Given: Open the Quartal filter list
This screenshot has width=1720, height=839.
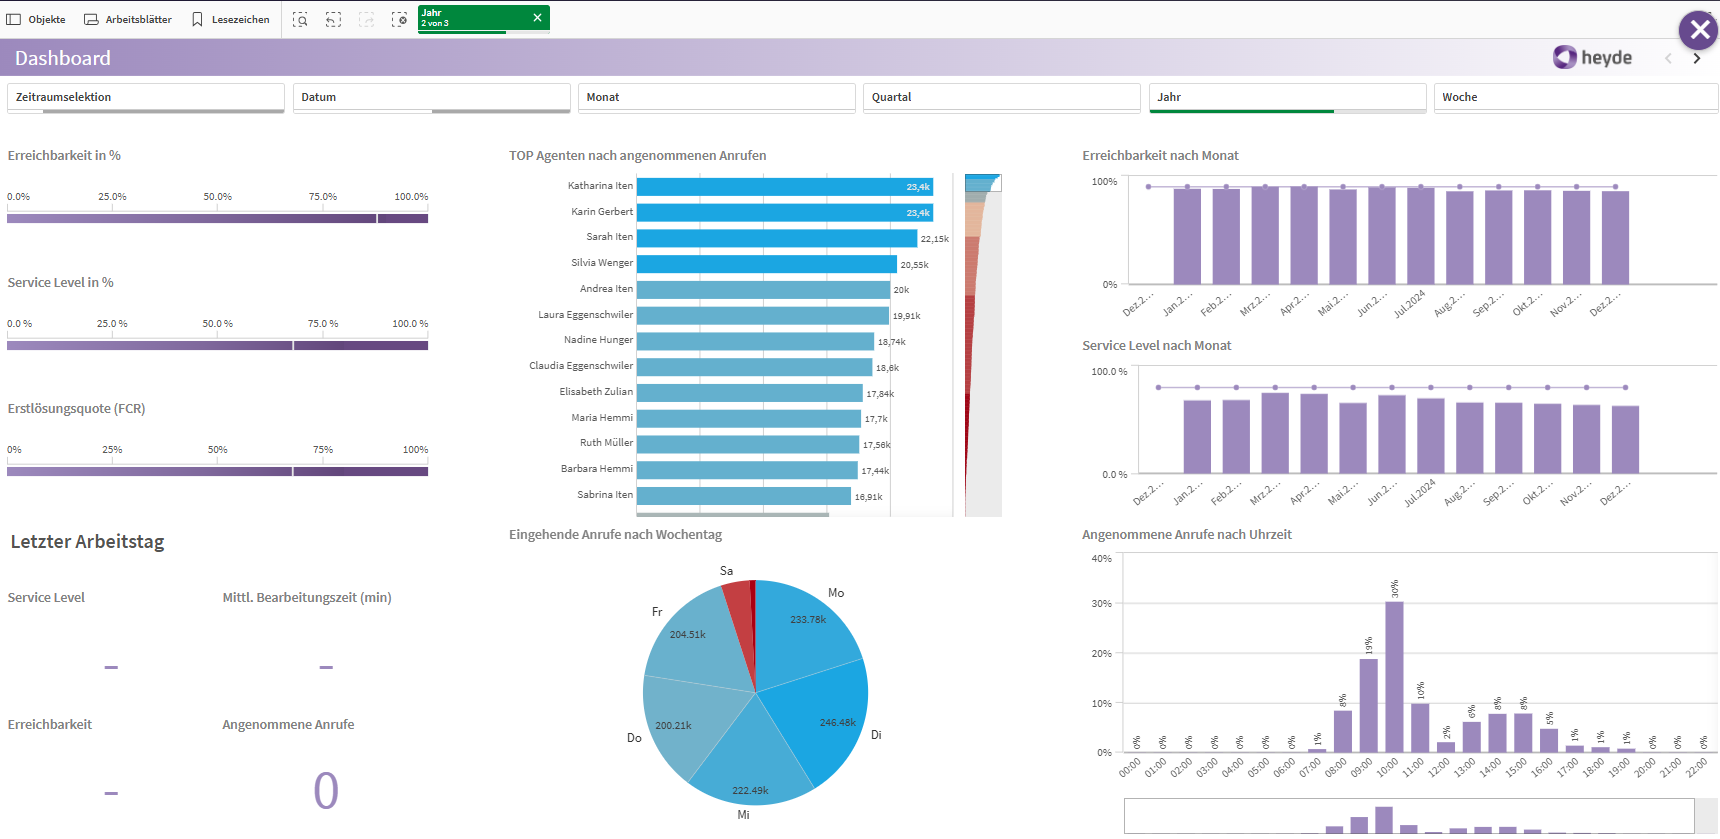Looking at the screenshot, I should pos(1001,97).
